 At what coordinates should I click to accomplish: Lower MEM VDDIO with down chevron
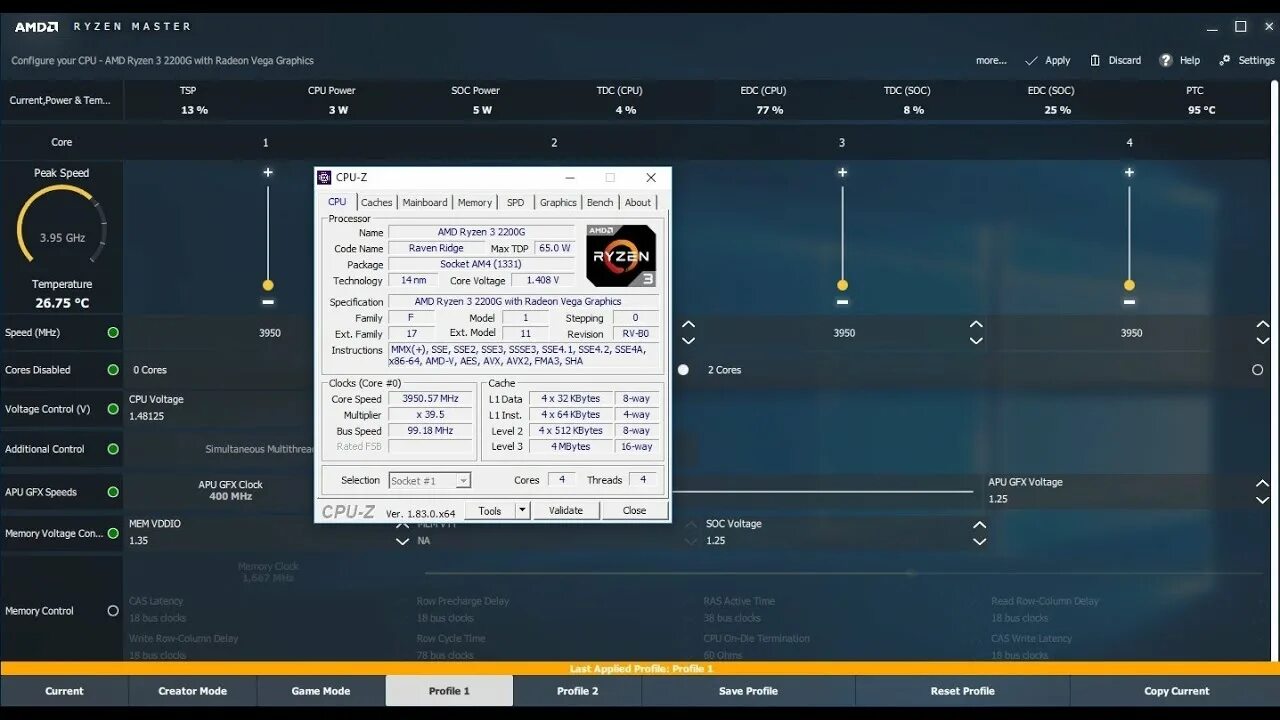tap(402, 541)
